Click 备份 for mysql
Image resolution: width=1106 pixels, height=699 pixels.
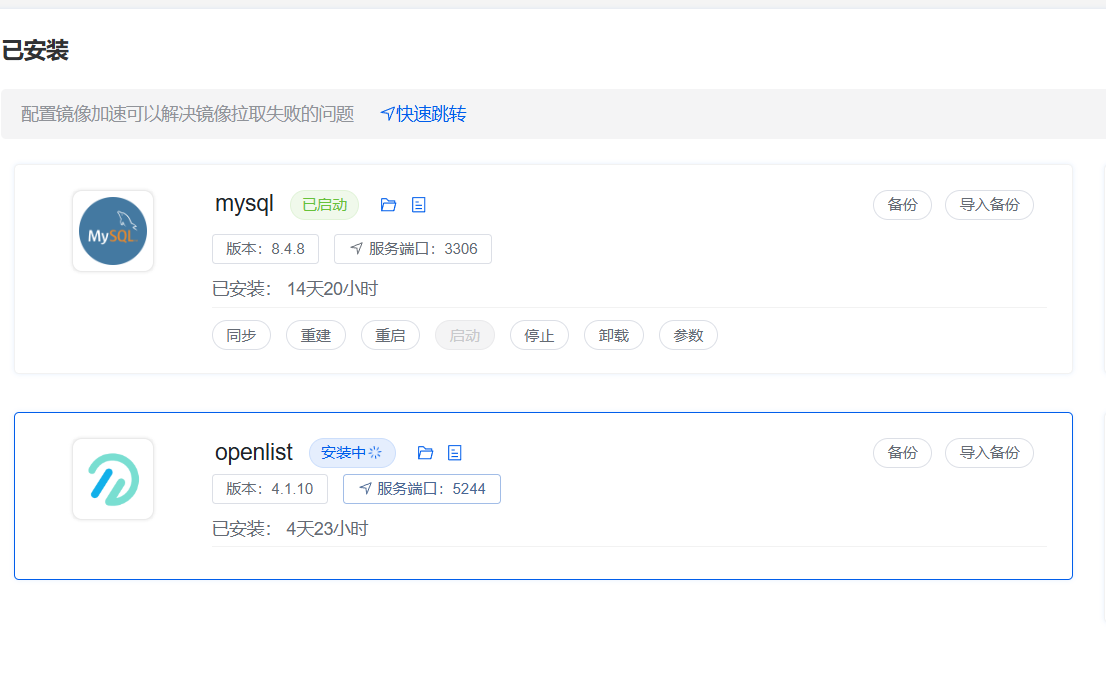click(x=902, y=205)
